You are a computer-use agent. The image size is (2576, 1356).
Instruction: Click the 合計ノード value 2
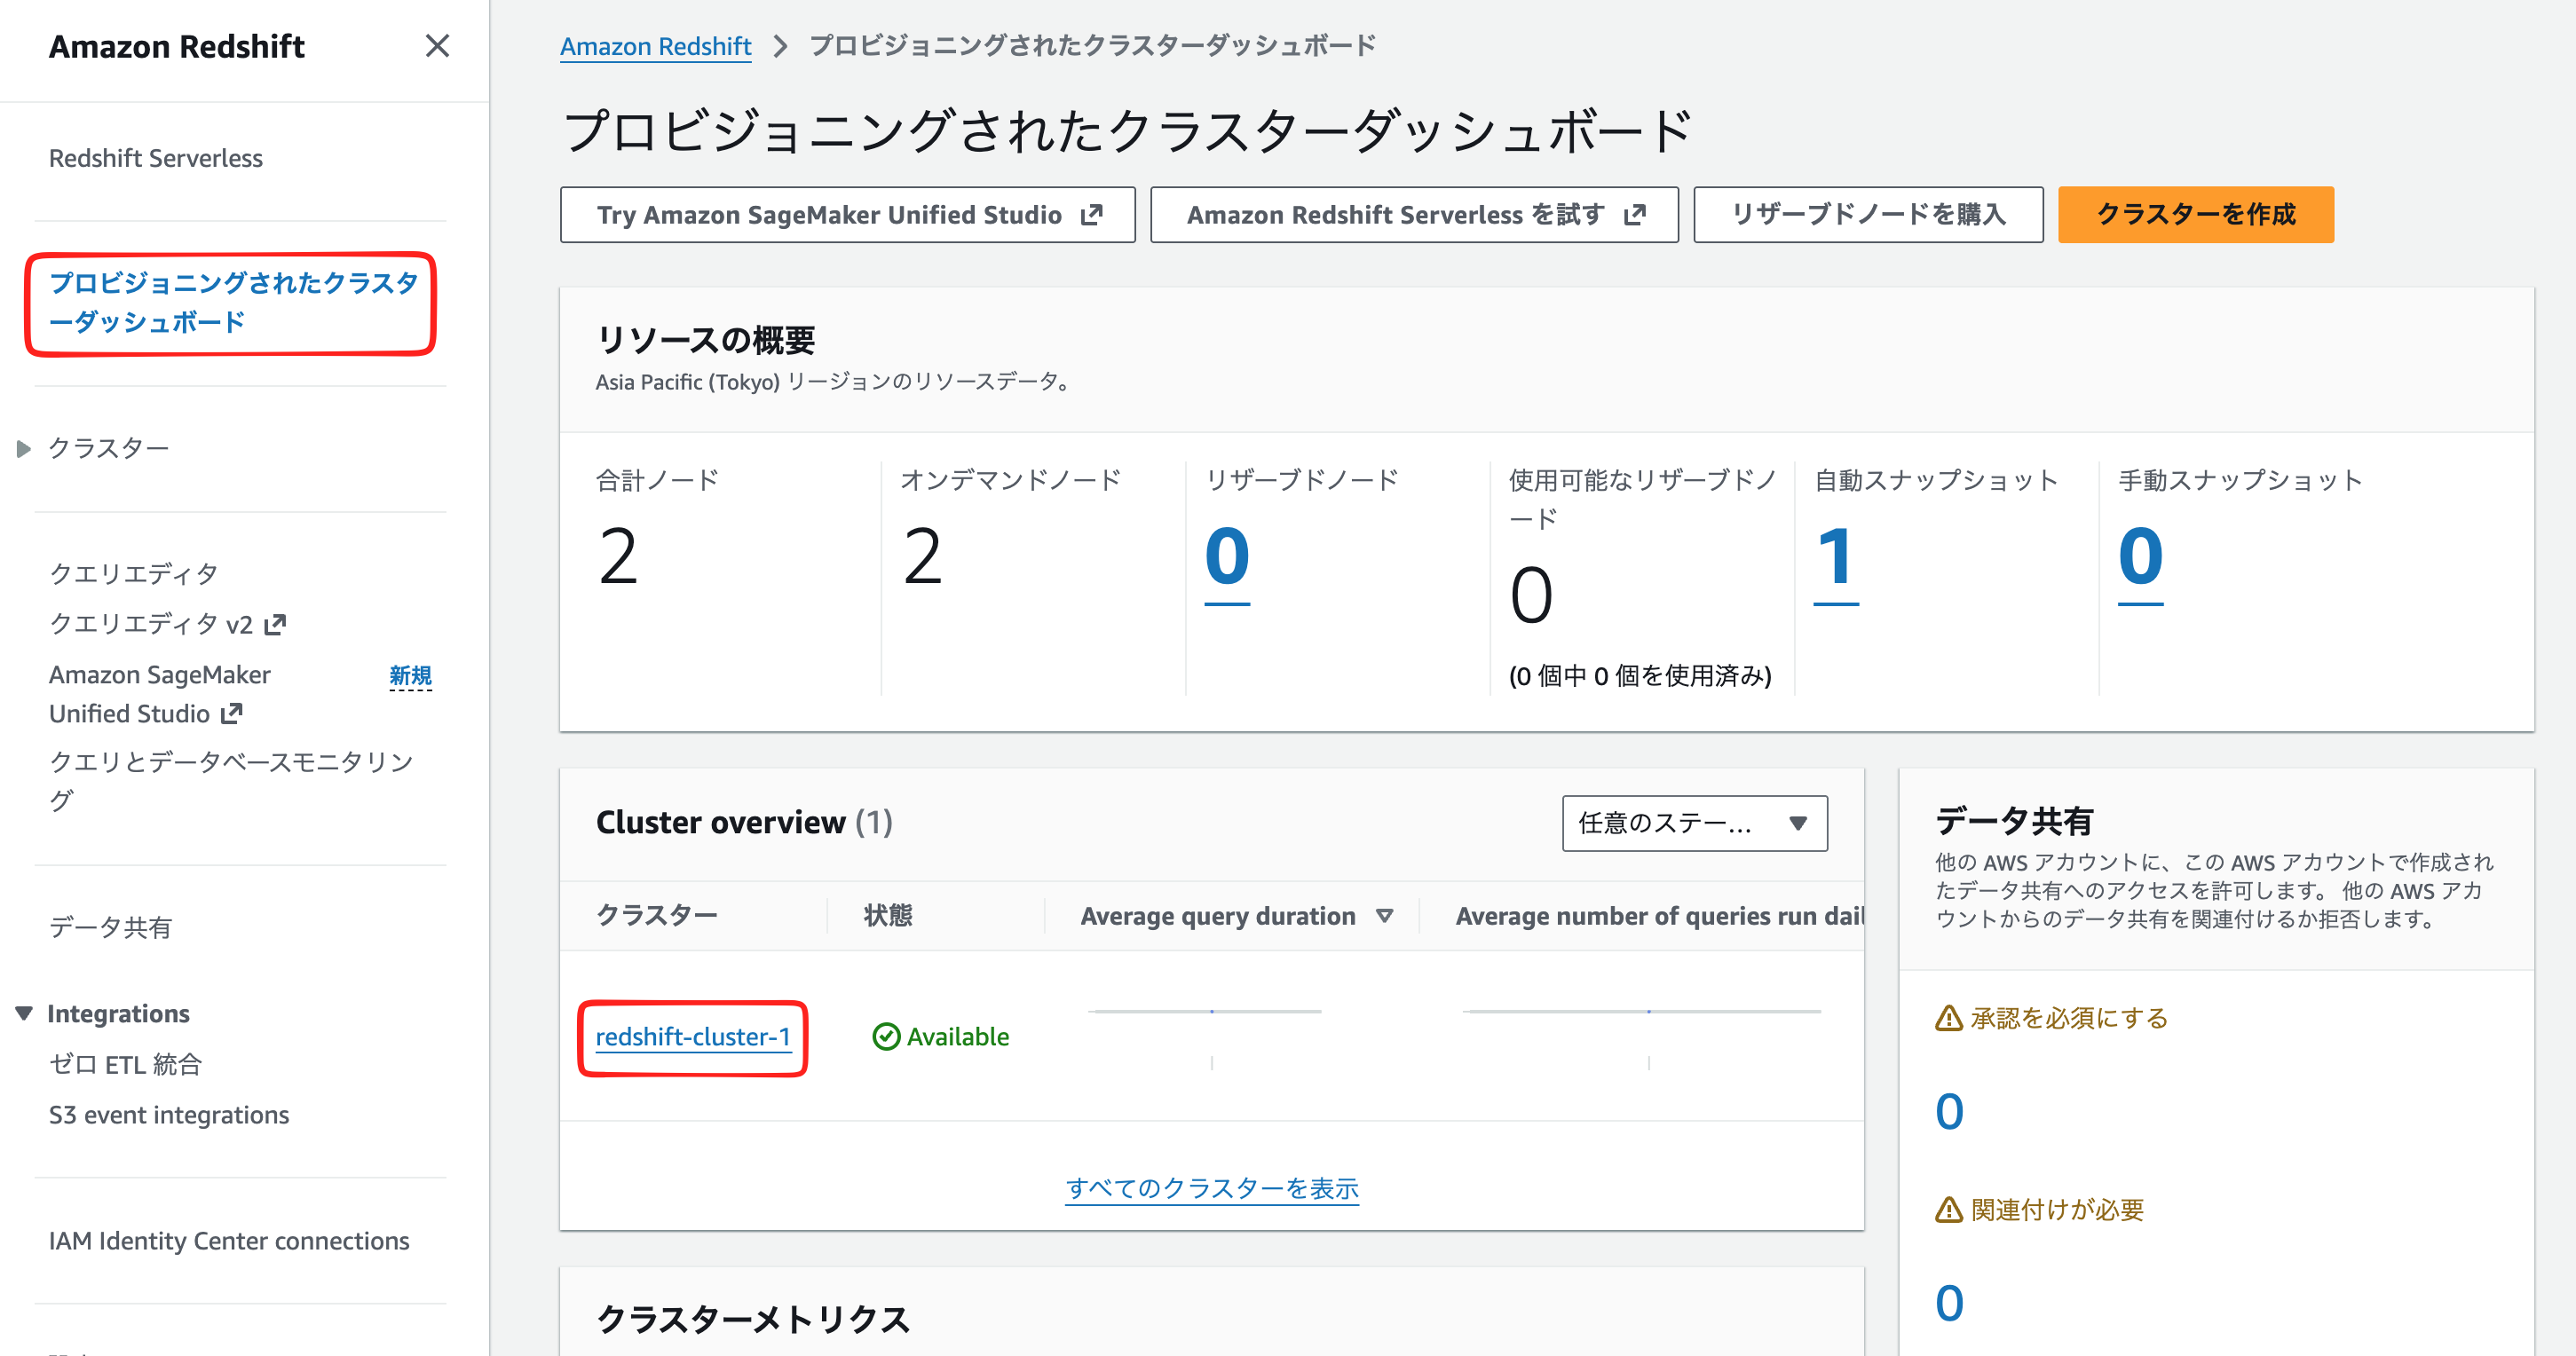618,557
